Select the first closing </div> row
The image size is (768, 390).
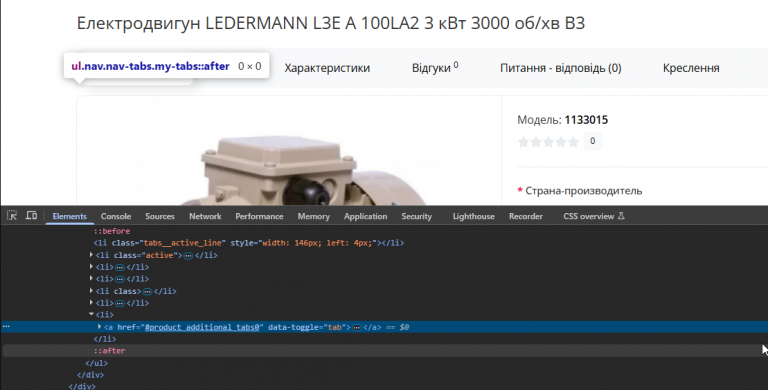(91, 375)
